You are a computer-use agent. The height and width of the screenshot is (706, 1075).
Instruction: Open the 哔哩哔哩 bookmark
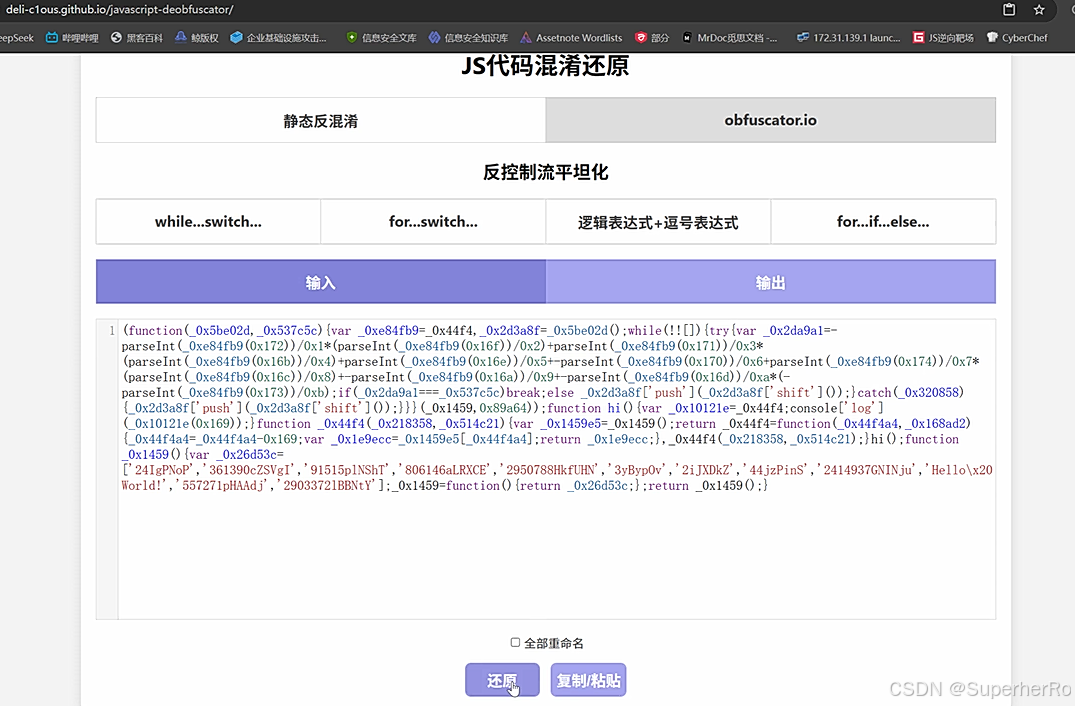click(x=72, y=38)
